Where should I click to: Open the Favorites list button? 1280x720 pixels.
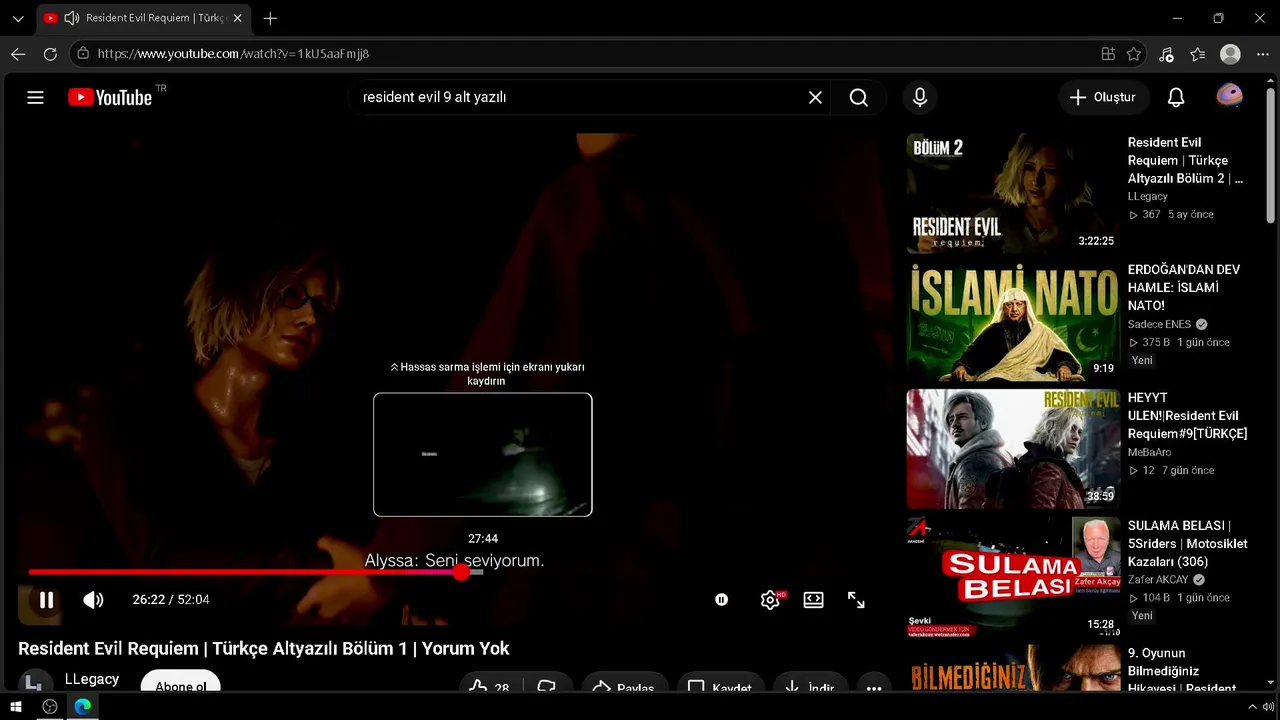[x=1198, y=54]
